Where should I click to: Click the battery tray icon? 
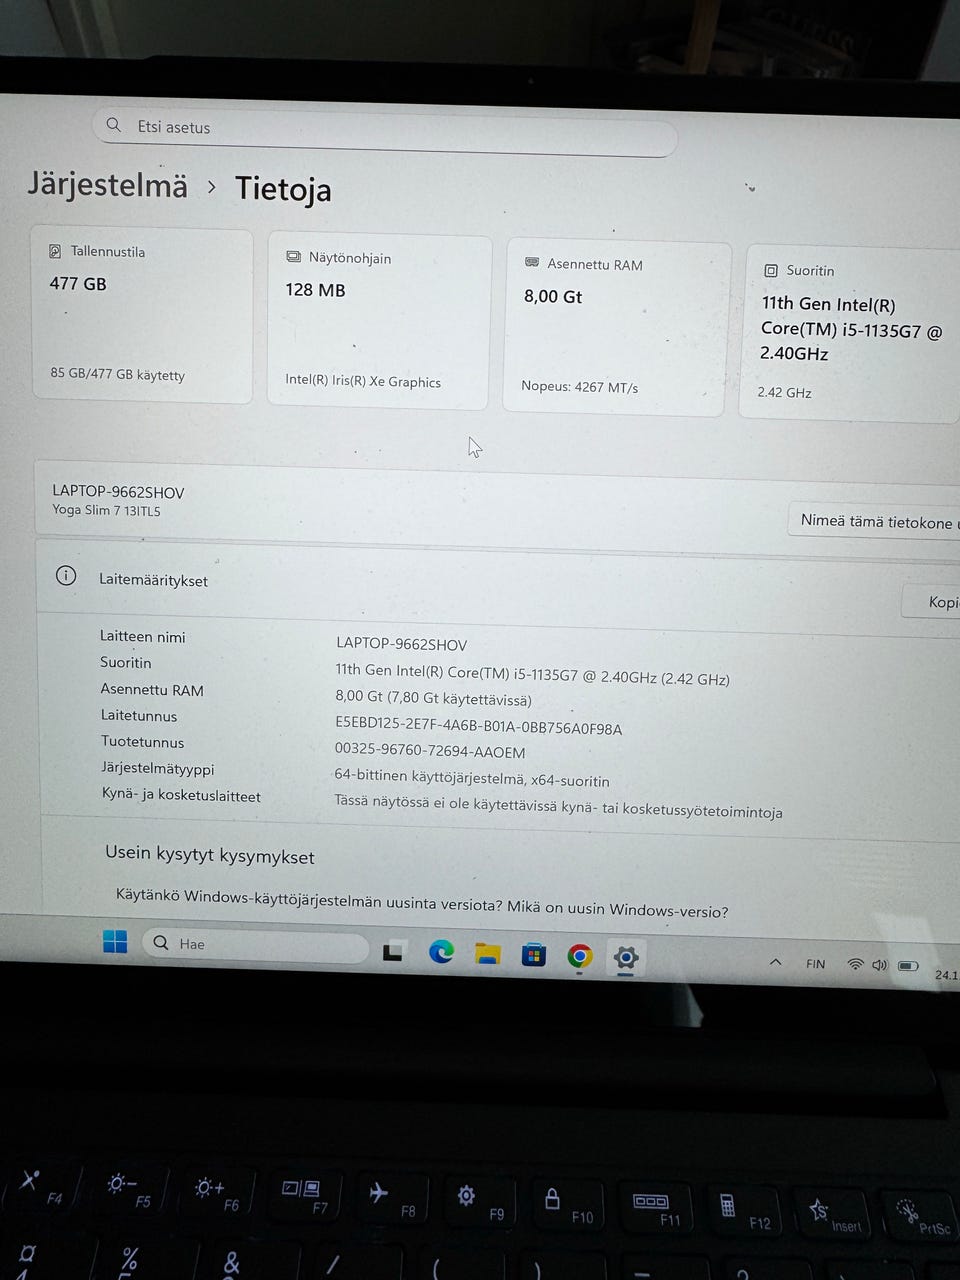point(908,966)
